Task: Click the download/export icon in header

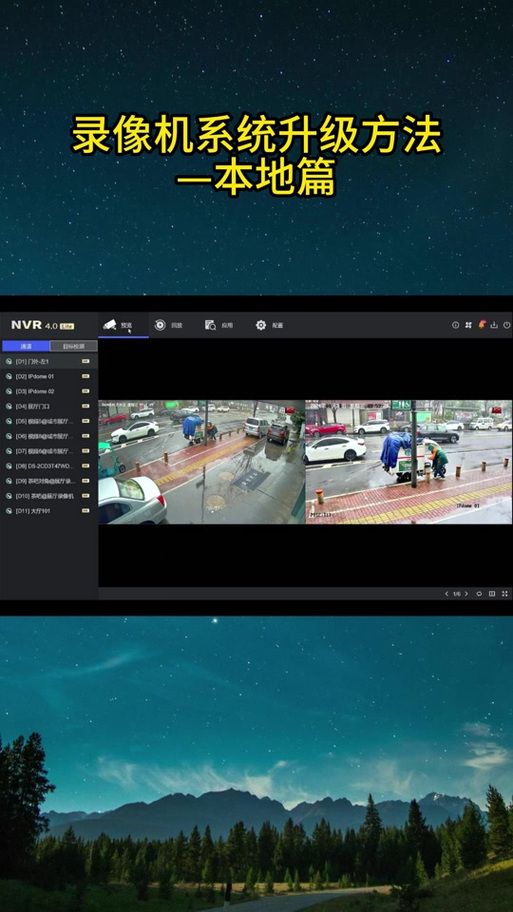Action: (x=494, y=325)
